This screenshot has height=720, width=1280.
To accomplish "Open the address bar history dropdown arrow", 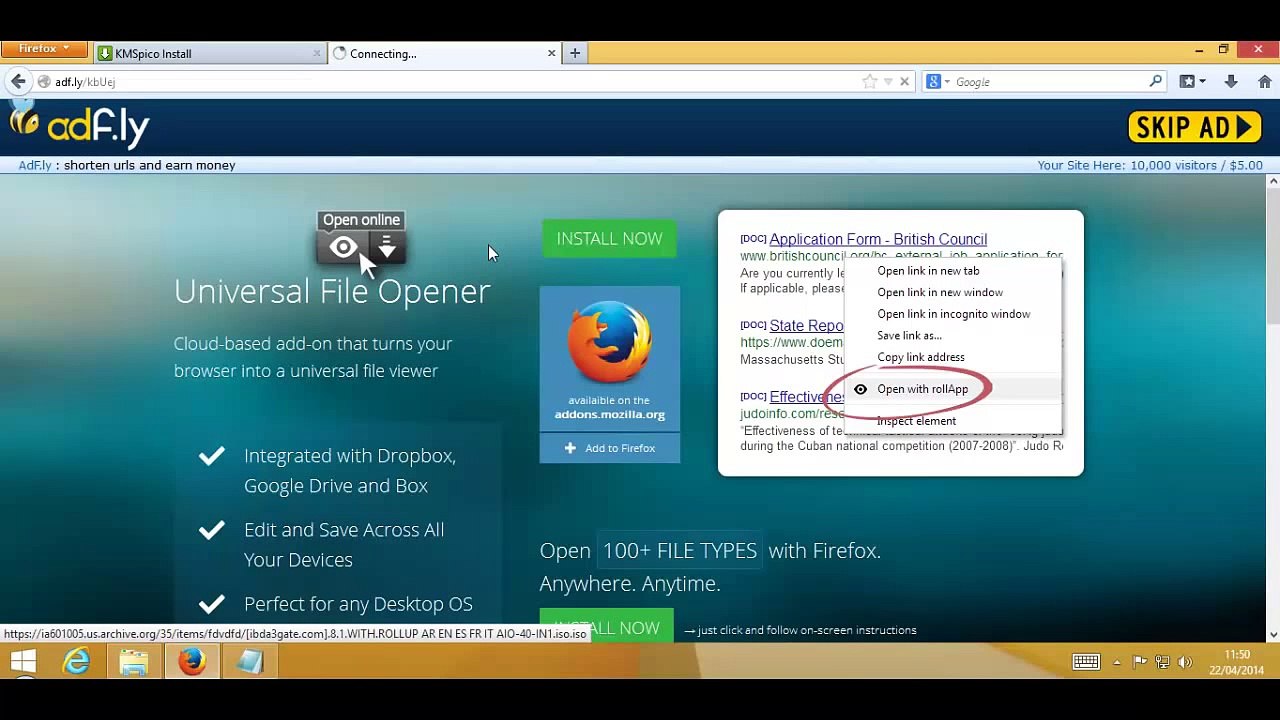I will coord(887,82).
